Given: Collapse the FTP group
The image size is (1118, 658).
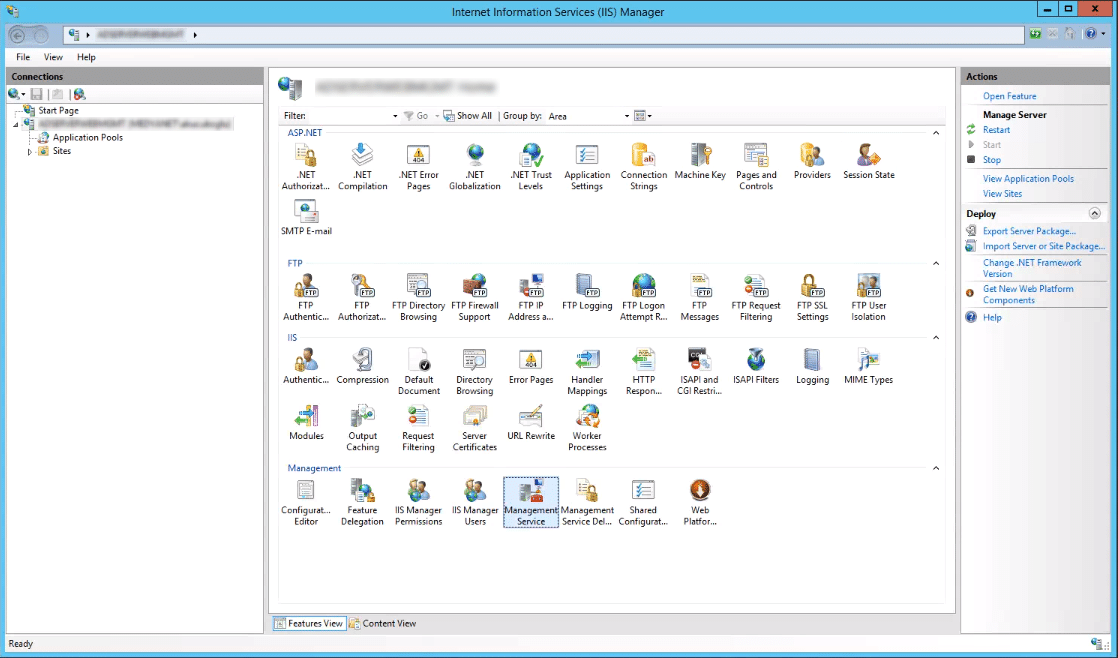Looking at the screenshot, I should click(x=936, y=263).
